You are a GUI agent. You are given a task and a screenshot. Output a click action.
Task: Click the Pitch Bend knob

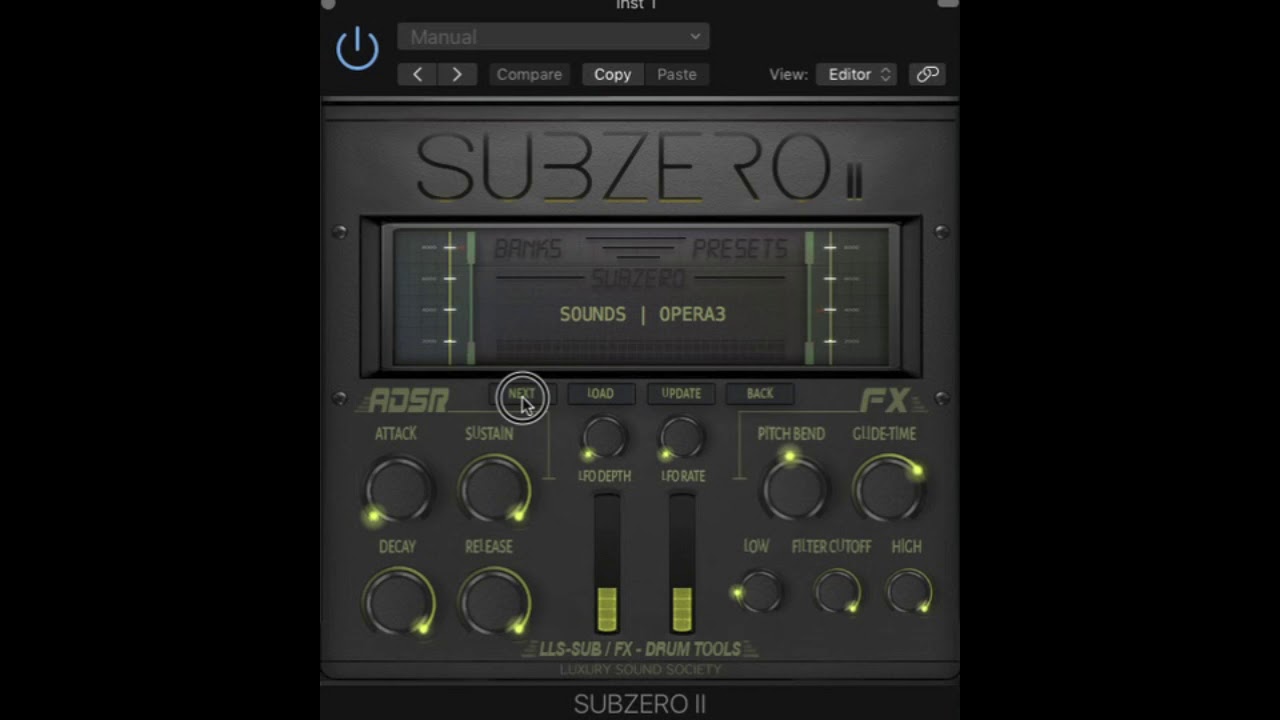click(x=794, y=488)
